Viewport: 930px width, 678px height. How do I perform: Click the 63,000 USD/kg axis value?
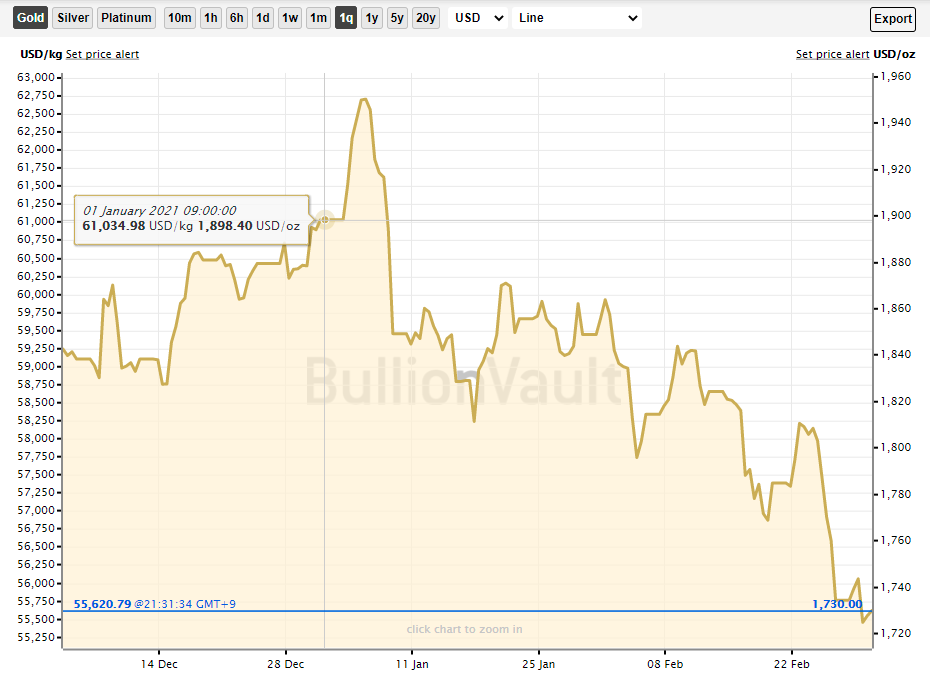[36, 77]
